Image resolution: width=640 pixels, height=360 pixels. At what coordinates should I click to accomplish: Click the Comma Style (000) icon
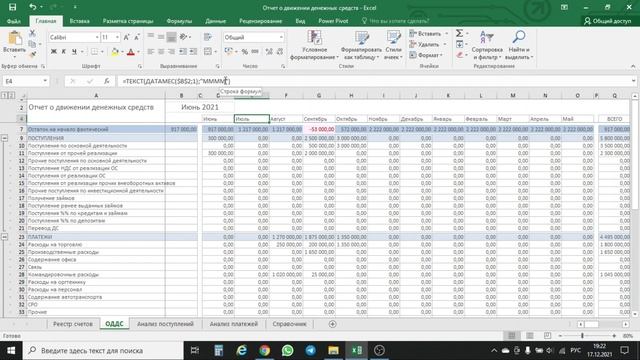click(x=255, y=51)
